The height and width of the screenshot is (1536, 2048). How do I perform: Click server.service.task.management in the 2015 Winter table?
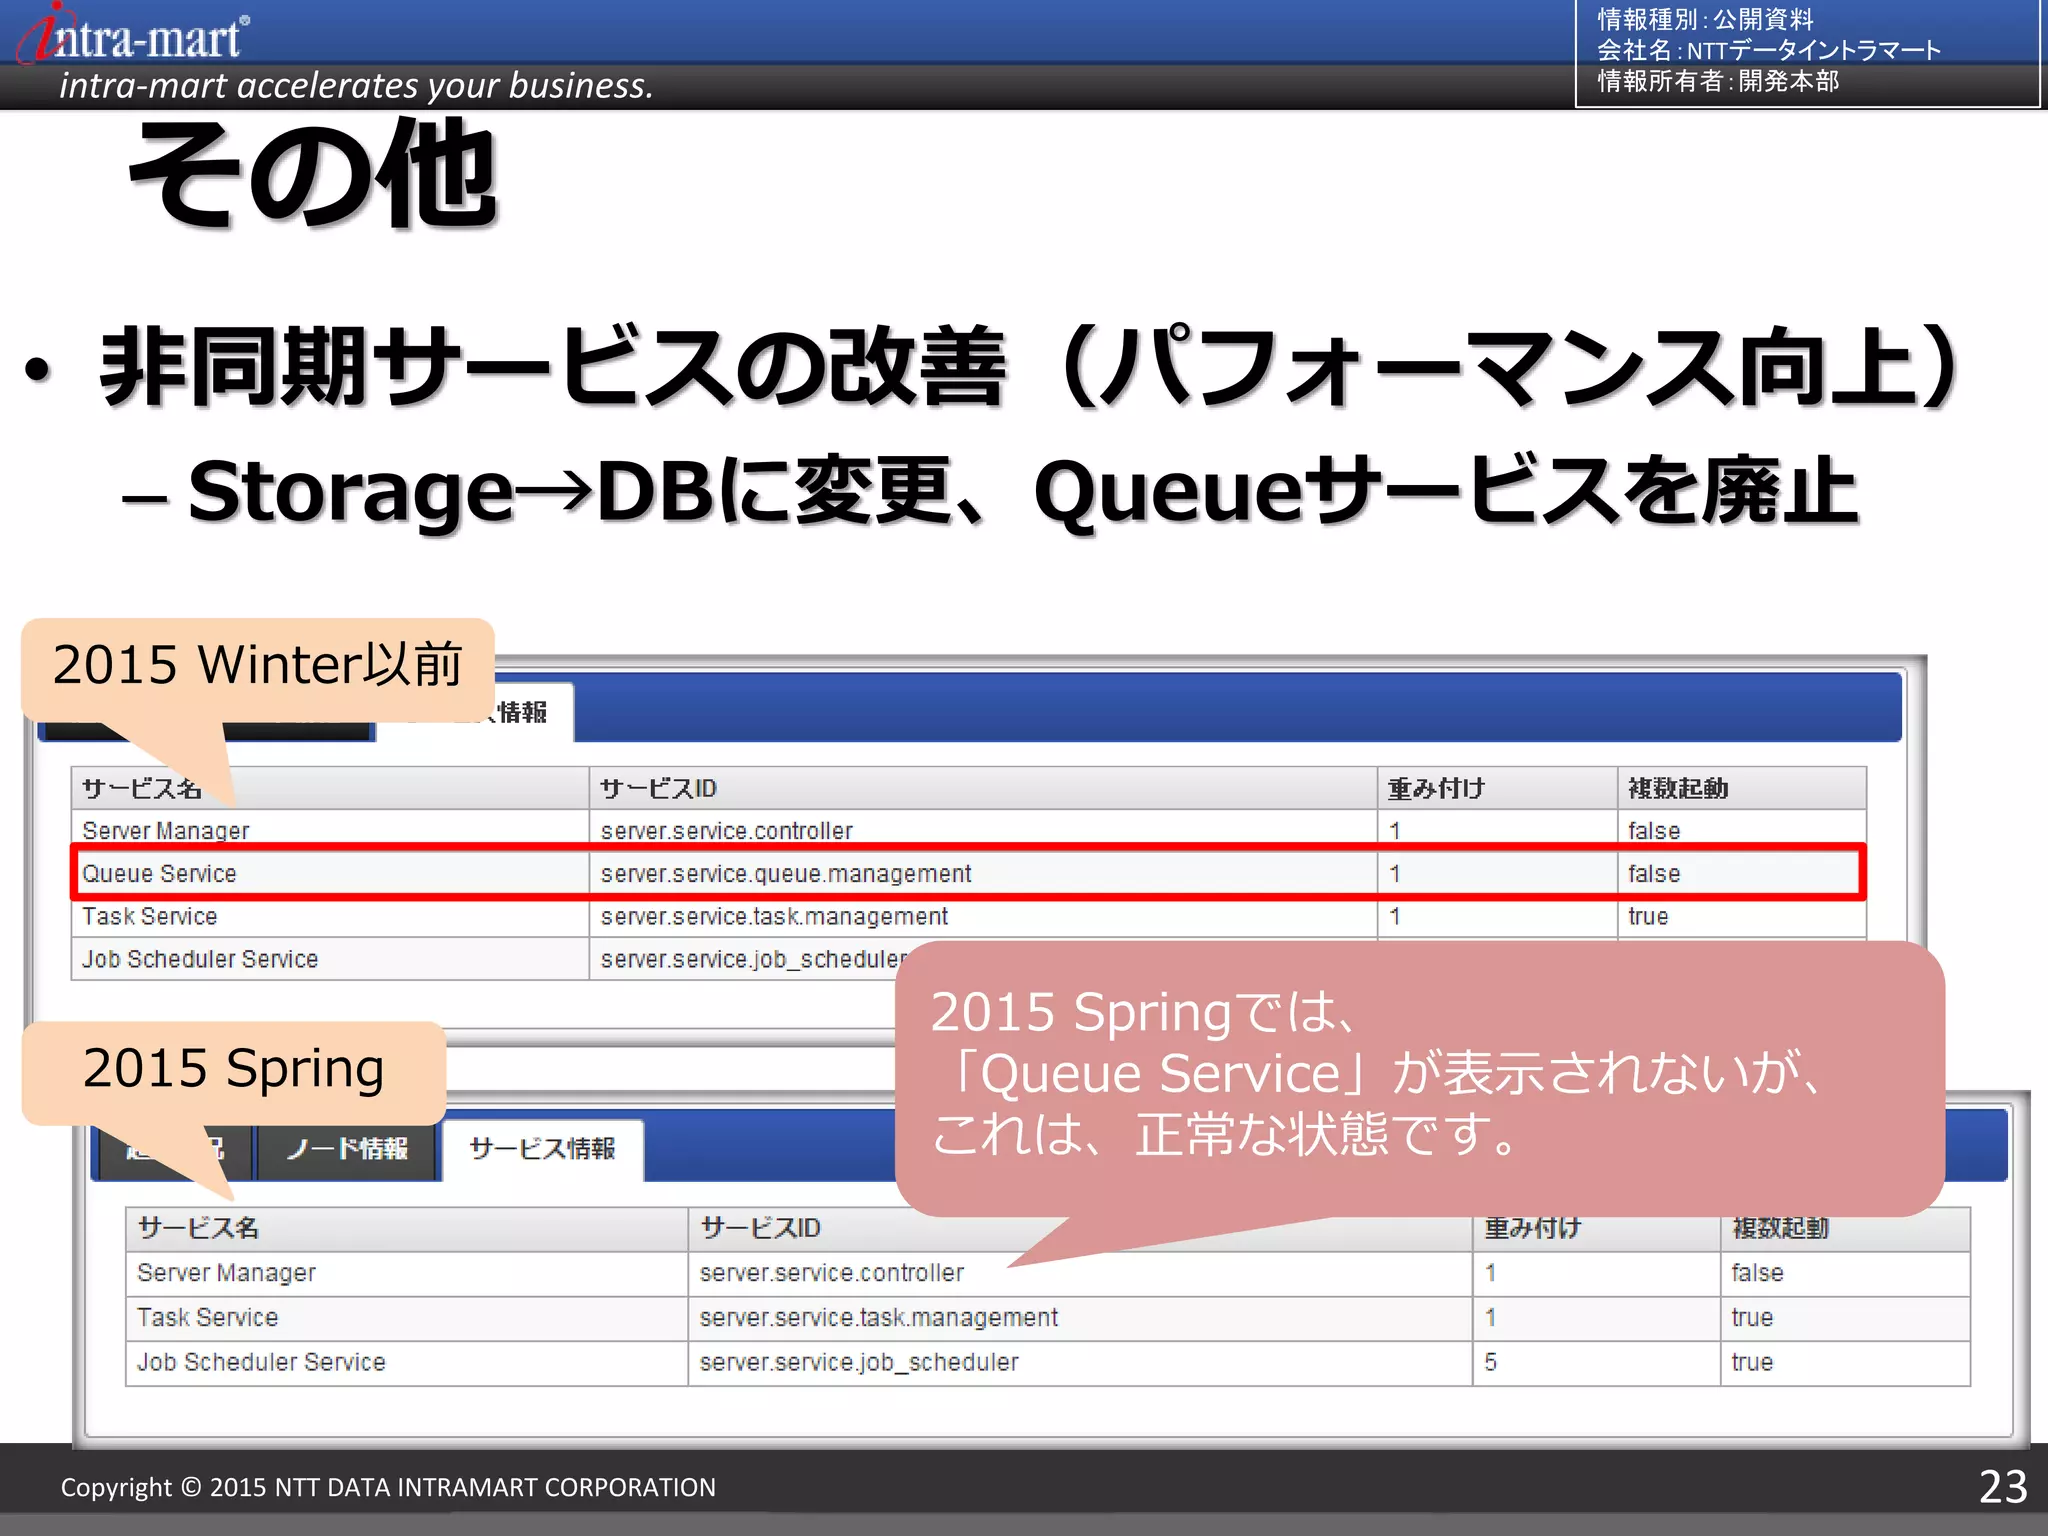pyautogui.click(x=774, y=917)
